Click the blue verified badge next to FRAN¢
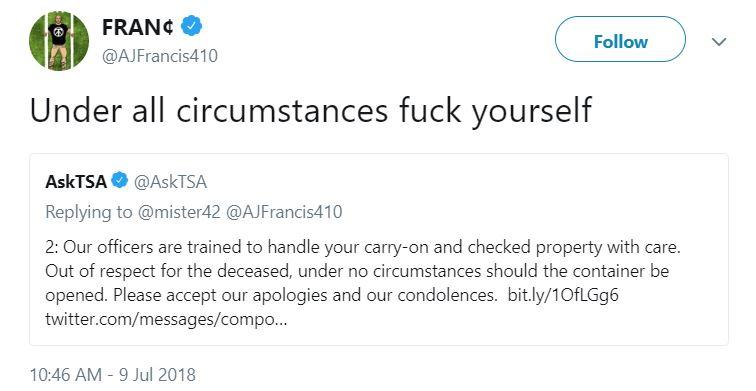 (x=191, y=26)
